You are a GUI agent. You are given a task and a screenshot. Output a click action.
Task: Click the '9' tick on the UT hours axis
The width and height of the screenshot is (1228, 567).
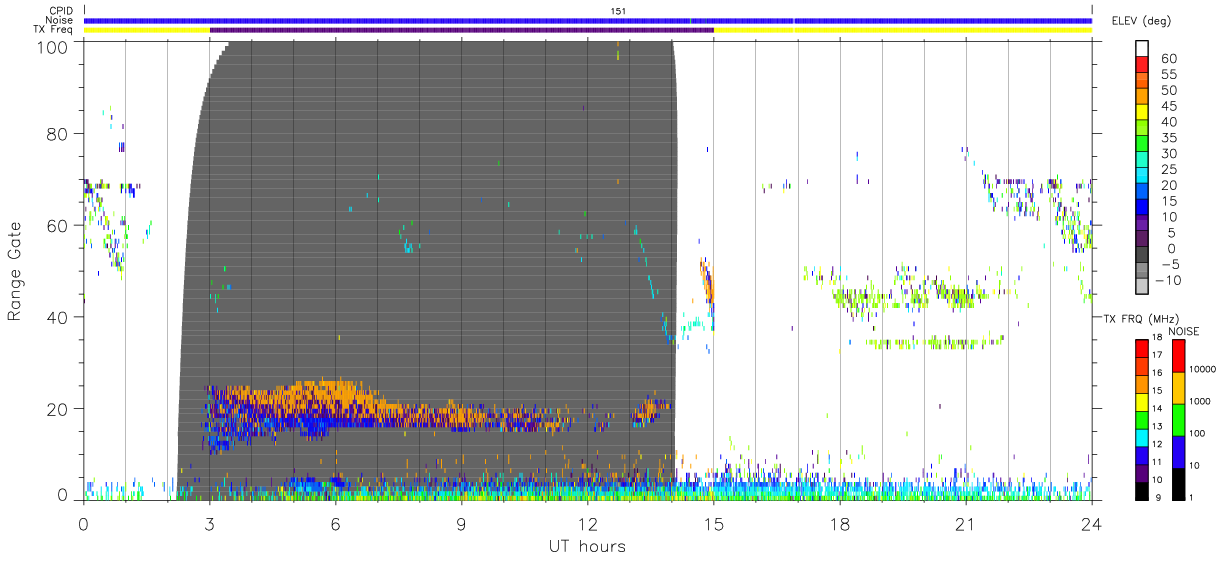(462, 524)
